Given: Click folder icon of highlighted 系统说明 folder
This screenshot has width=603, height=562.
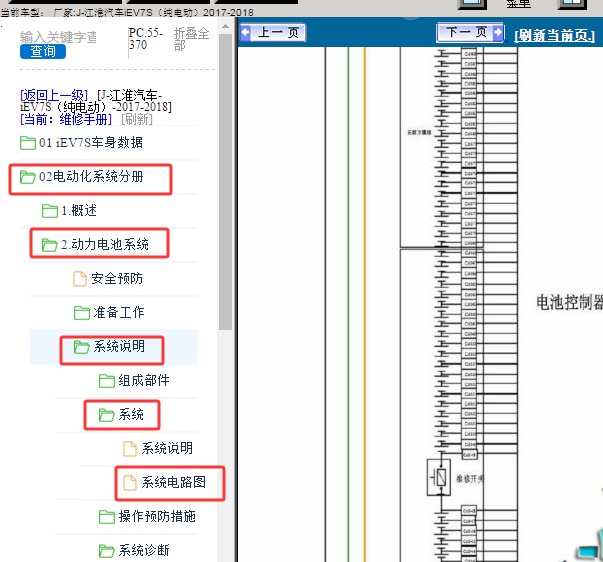Looking at the screenshot, I should (x=82, y=347).
